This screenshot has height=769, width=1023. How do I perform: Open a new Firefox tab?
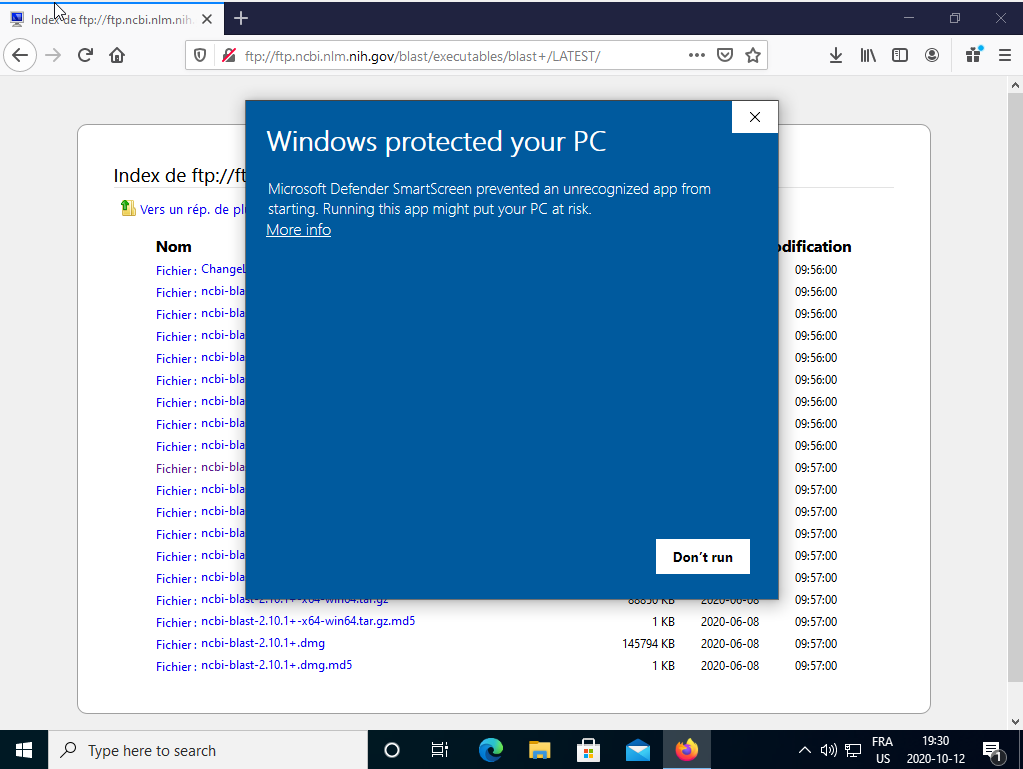(x=241, y=18)
